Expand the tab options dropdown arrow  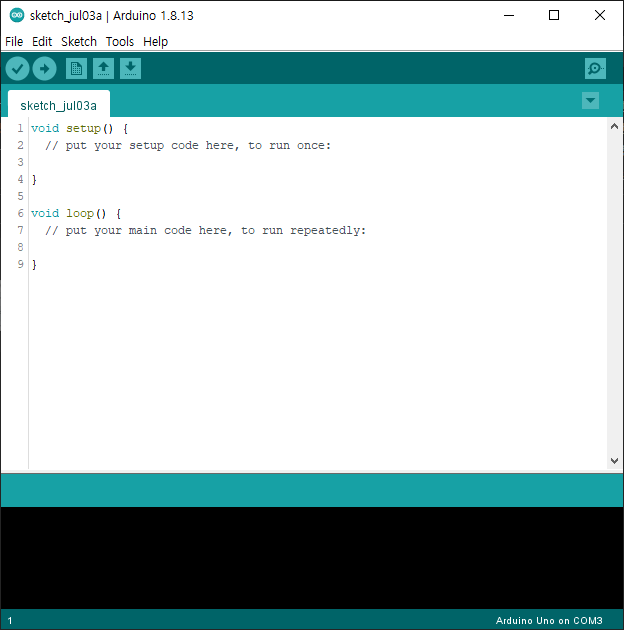(590, 100)
